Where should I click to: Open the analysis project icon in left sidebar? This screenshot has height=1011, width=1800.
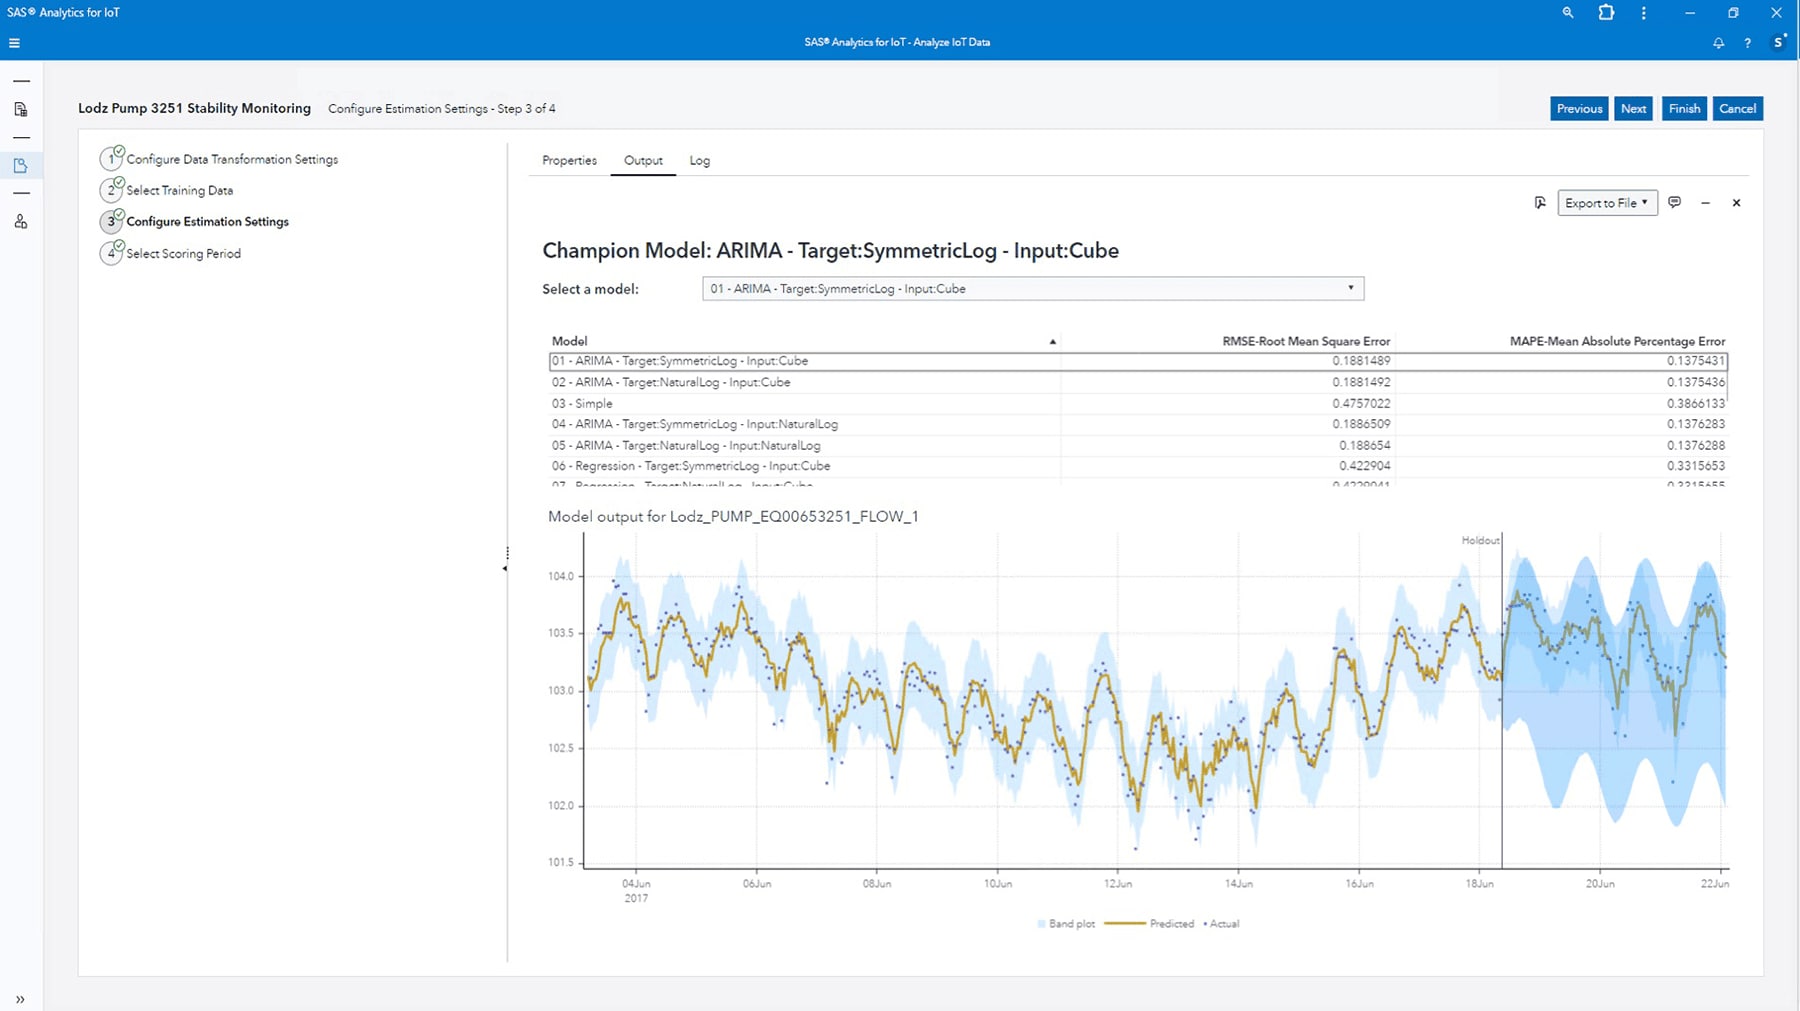(20, 165)
